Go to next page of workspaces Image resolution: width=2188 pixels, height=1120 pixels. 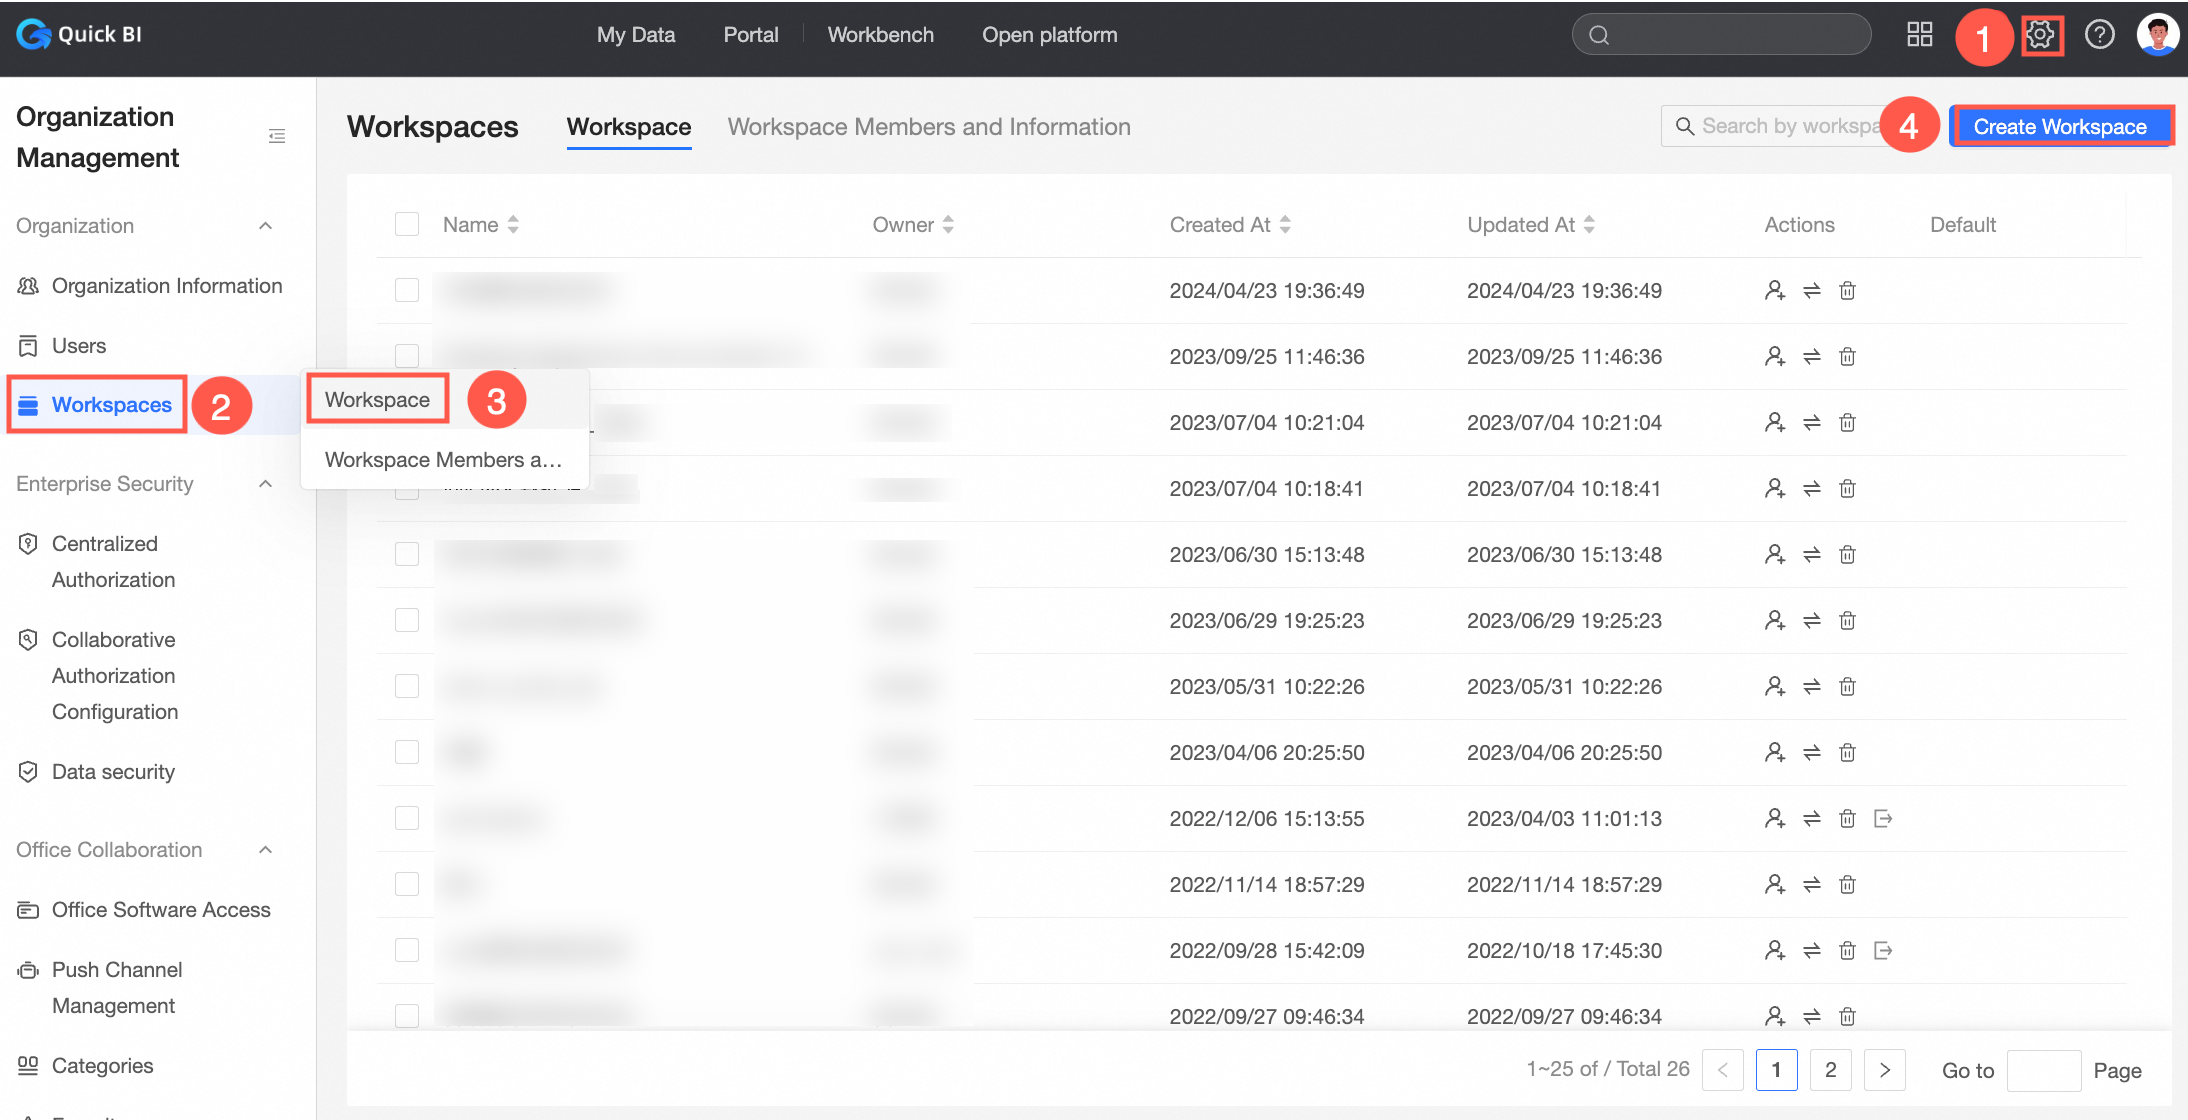tap(1885, 1070)
